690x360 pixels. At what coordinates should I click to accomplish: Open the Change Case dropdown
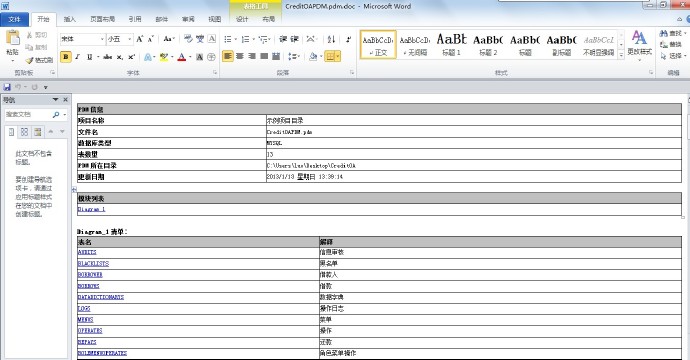(x=169, y=39)
